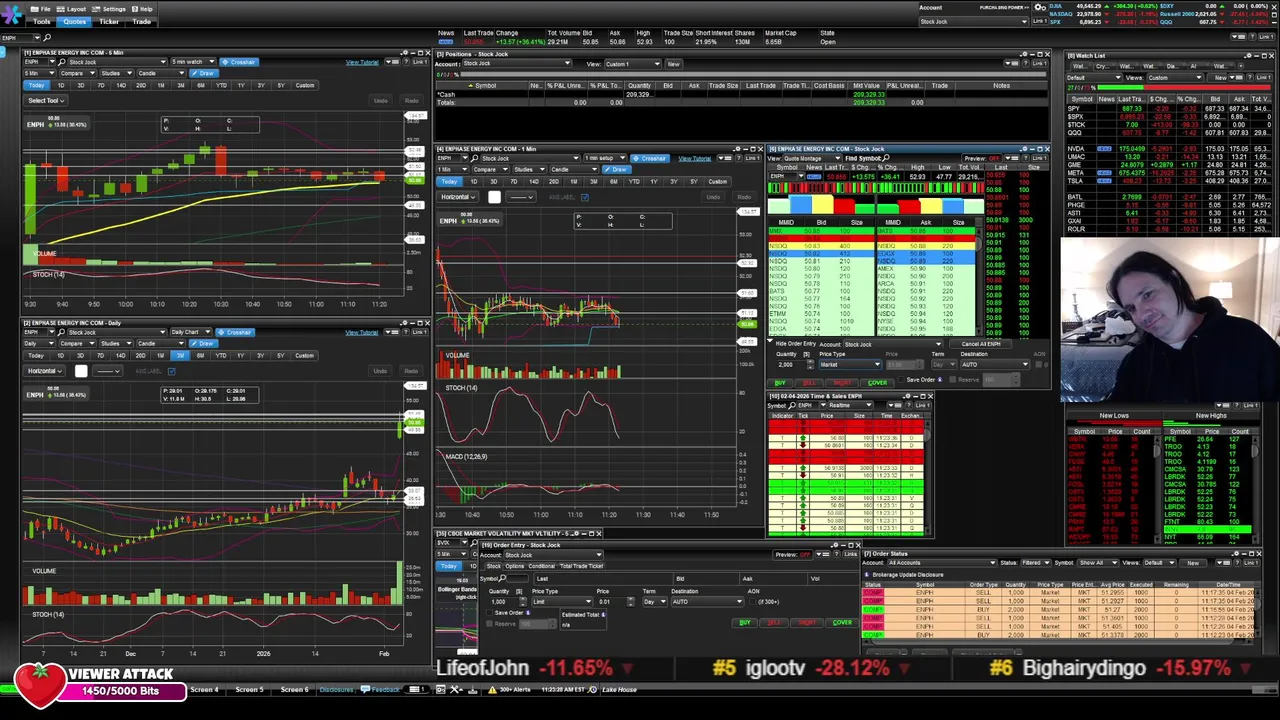Image resolution: width=1280 pixels, height=720 pixels.
Task: Click symbol search magnifier in 1 Min chart window
Action: click(x=472, y=158)
